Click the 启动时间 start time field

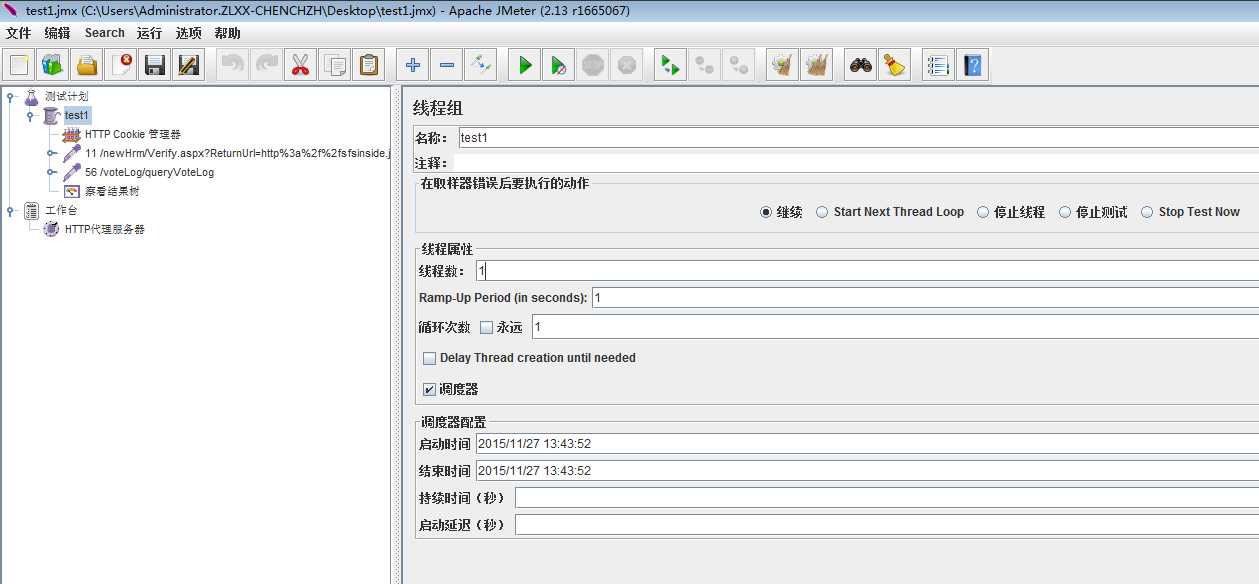[x=867, y=443]
